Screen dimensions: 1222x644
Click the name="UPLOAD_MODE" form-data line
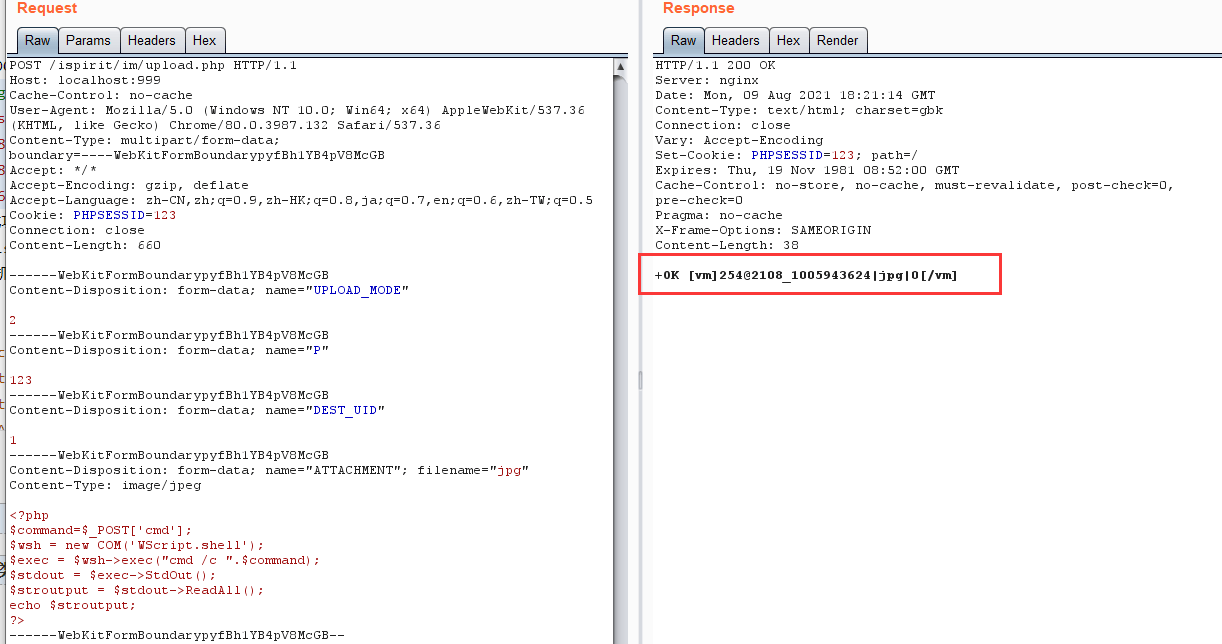click(x=209, y=290)
